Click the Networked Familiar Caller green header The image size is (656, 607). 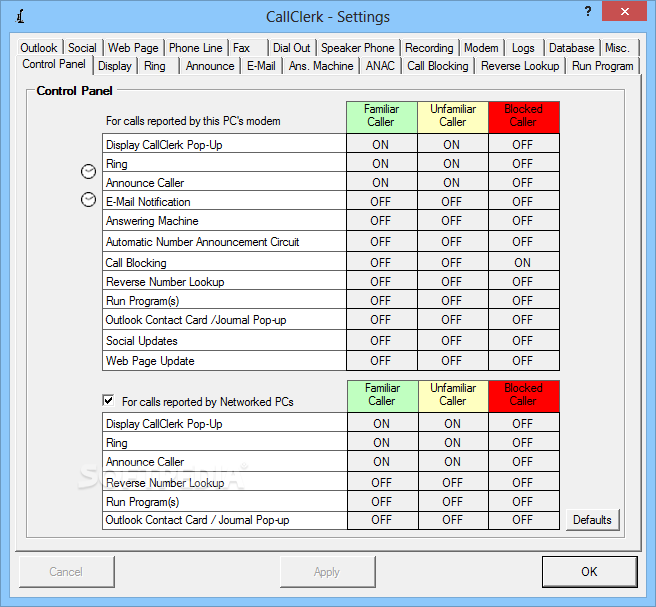pos(382,395)
